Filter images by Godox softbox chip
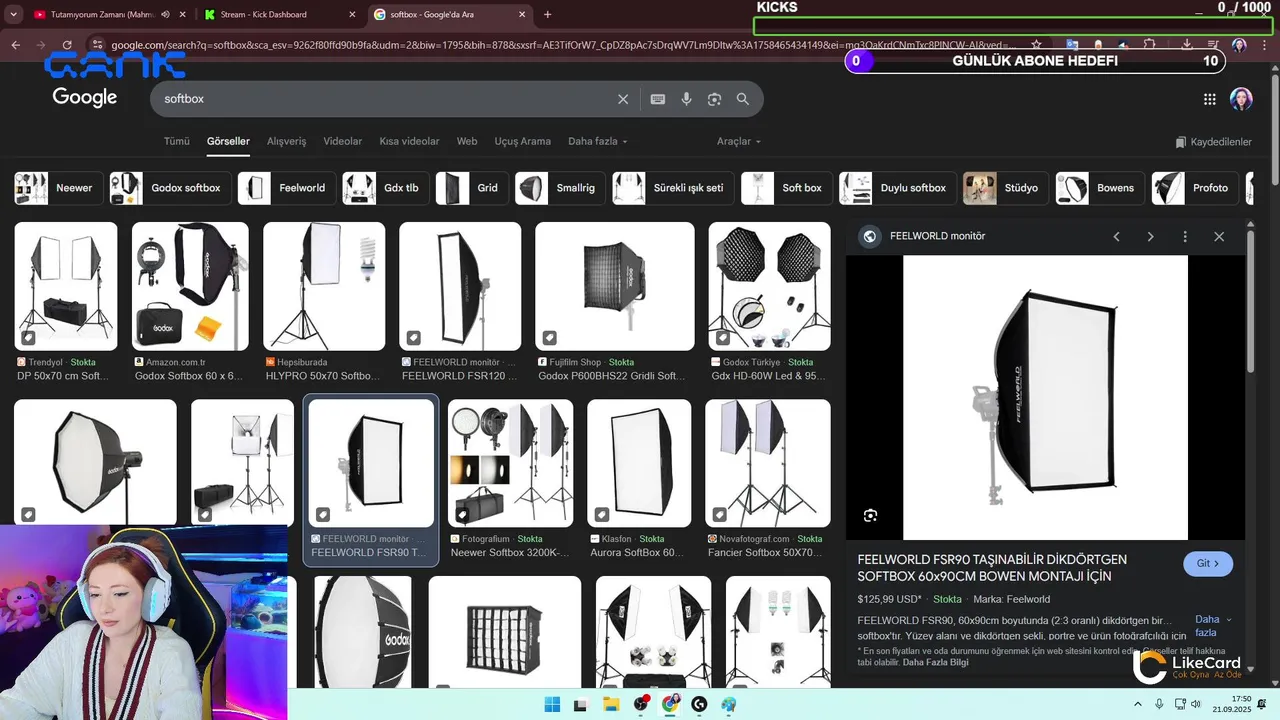This screenshot has height=720, width=1280. (x=170, y=188)
